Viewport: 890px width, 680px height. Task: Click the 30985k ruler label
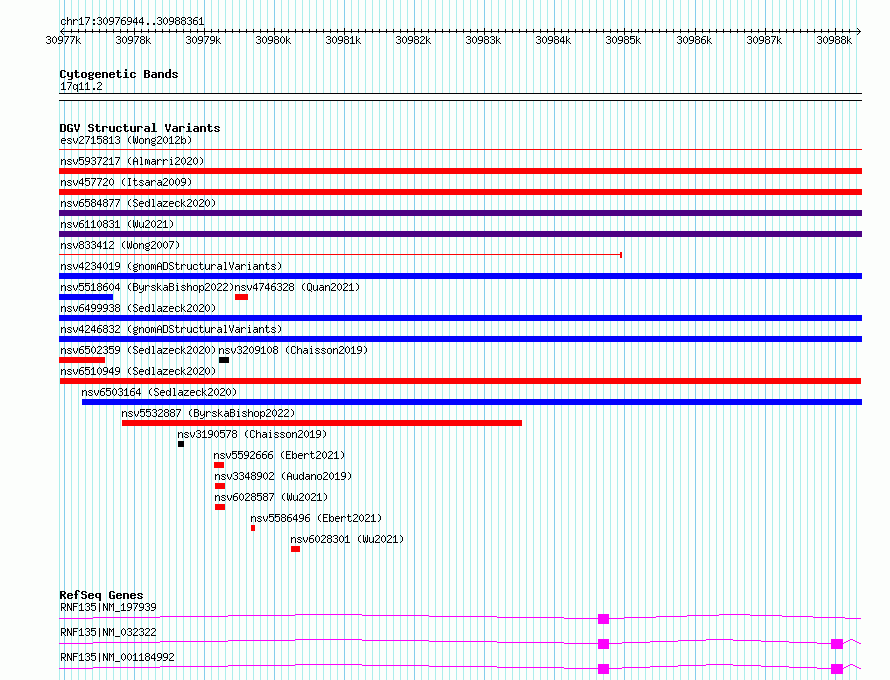(623, 40)
